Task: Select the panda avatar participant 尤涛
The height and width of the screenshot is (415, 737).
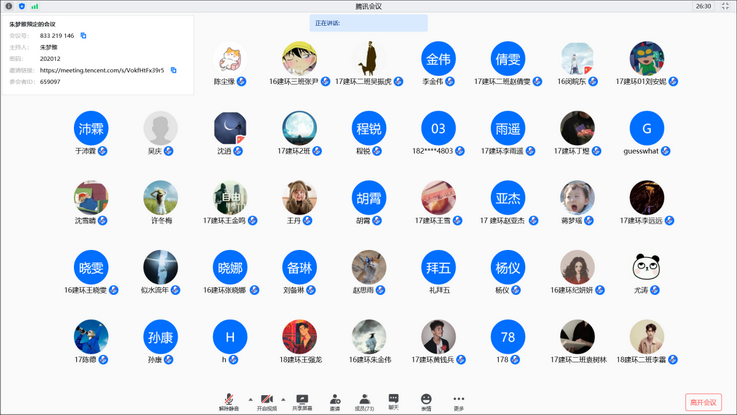Action: tap(646, 267)
